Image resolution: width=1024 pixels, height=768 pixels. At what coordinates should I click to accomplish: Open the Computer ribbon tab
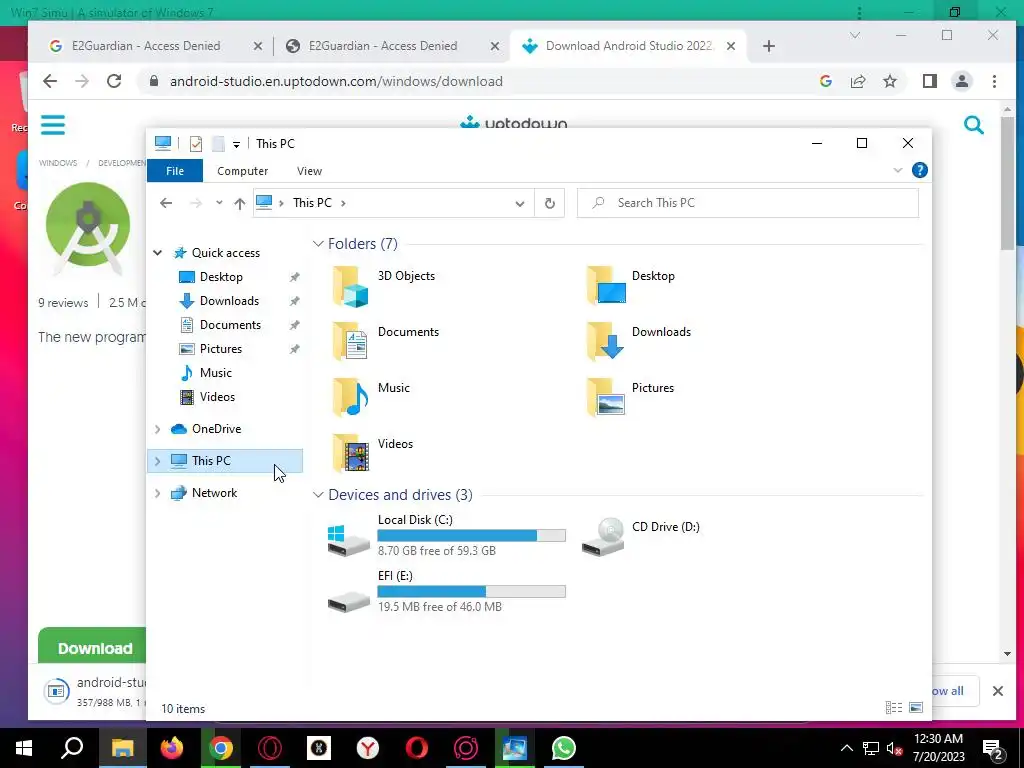coord(242,171)
